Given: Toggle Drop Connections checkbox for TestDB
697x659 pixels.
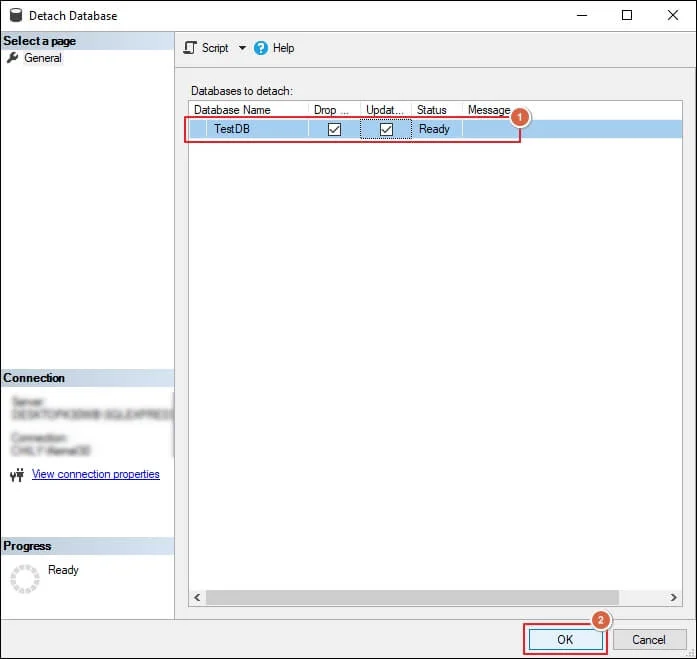Looking at the screenshot, I should pos(334,129).
